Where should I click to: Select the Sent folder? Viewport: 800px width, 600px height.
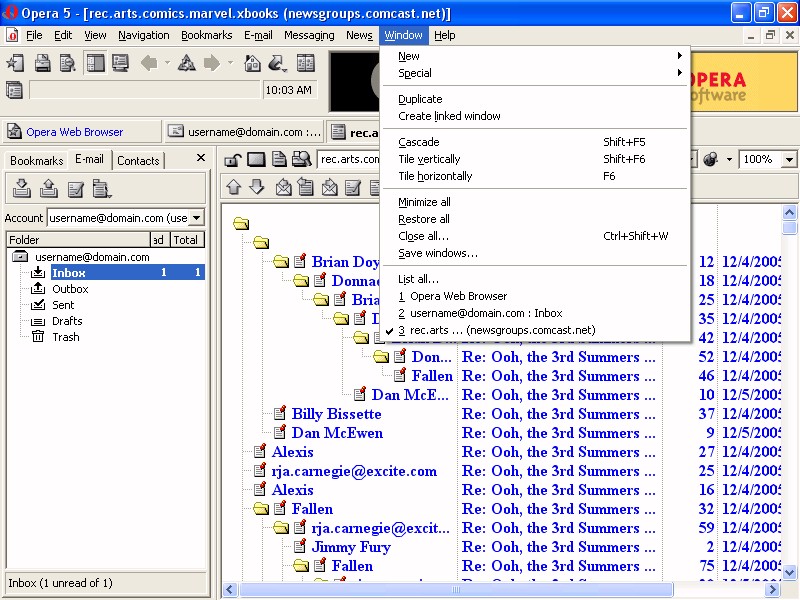tap(63, 305)
